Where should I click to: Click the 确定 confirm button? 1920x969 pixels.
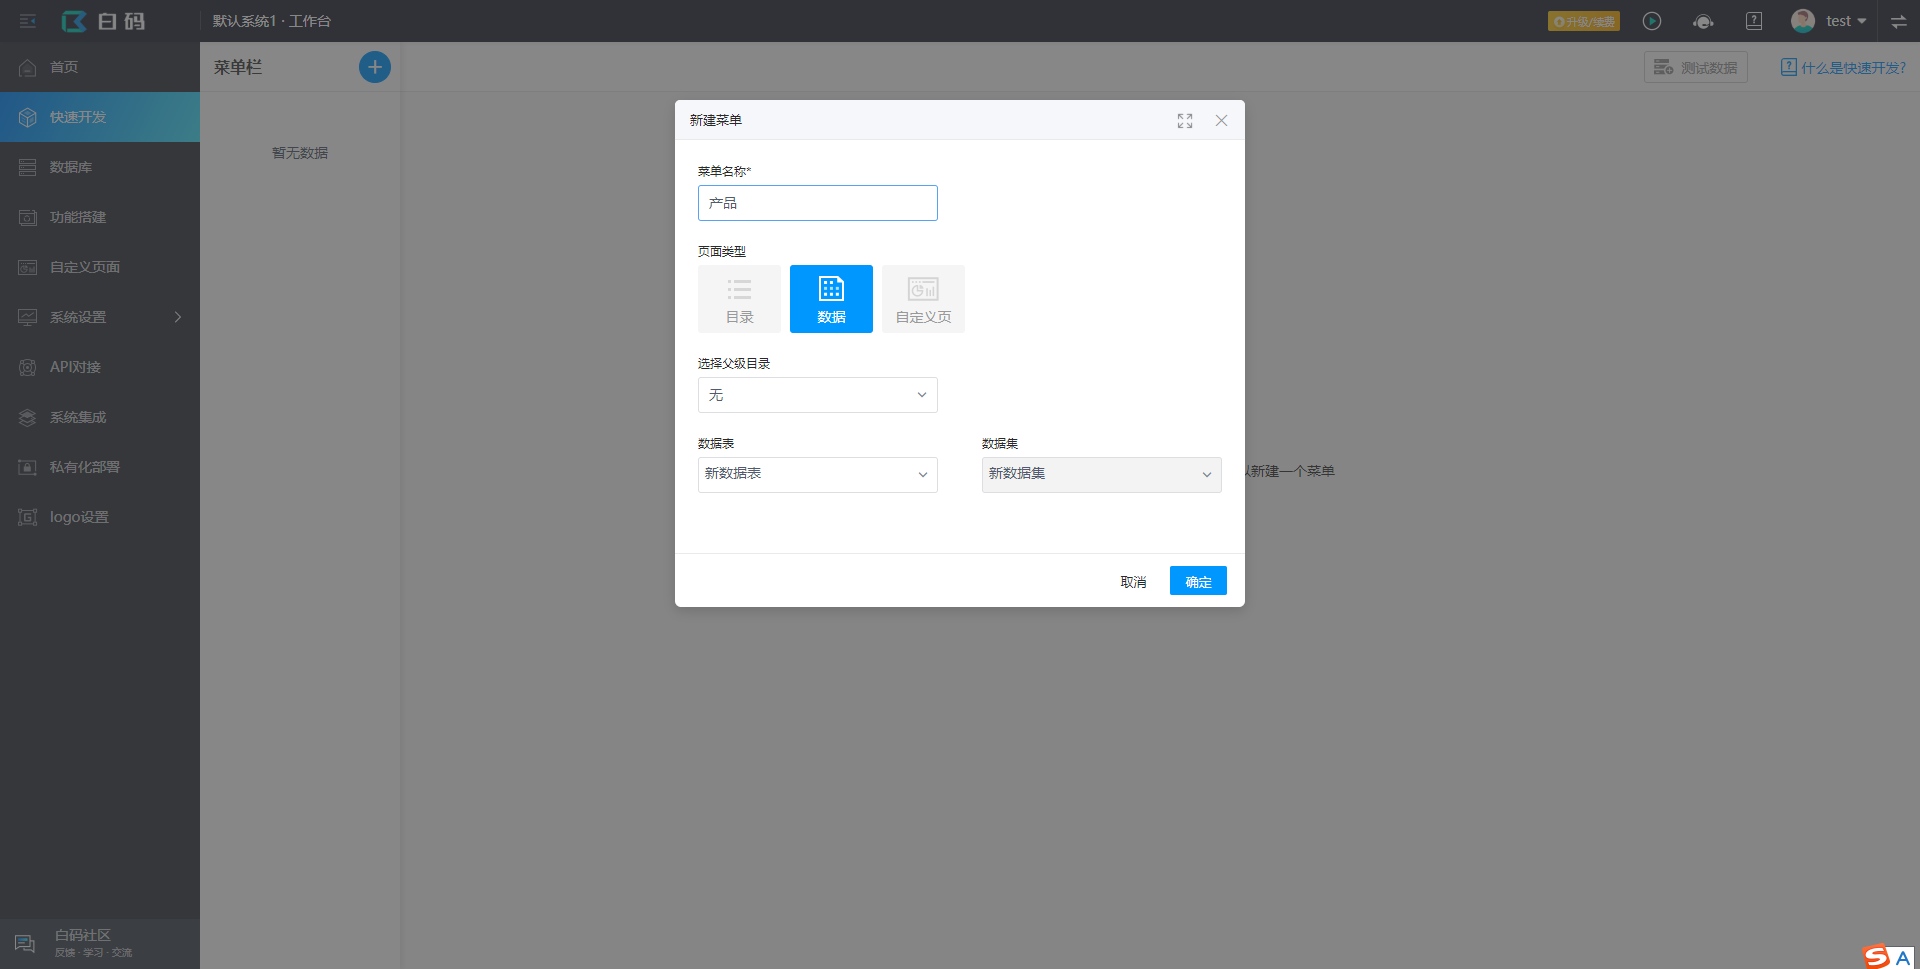tap(1198, 581)
